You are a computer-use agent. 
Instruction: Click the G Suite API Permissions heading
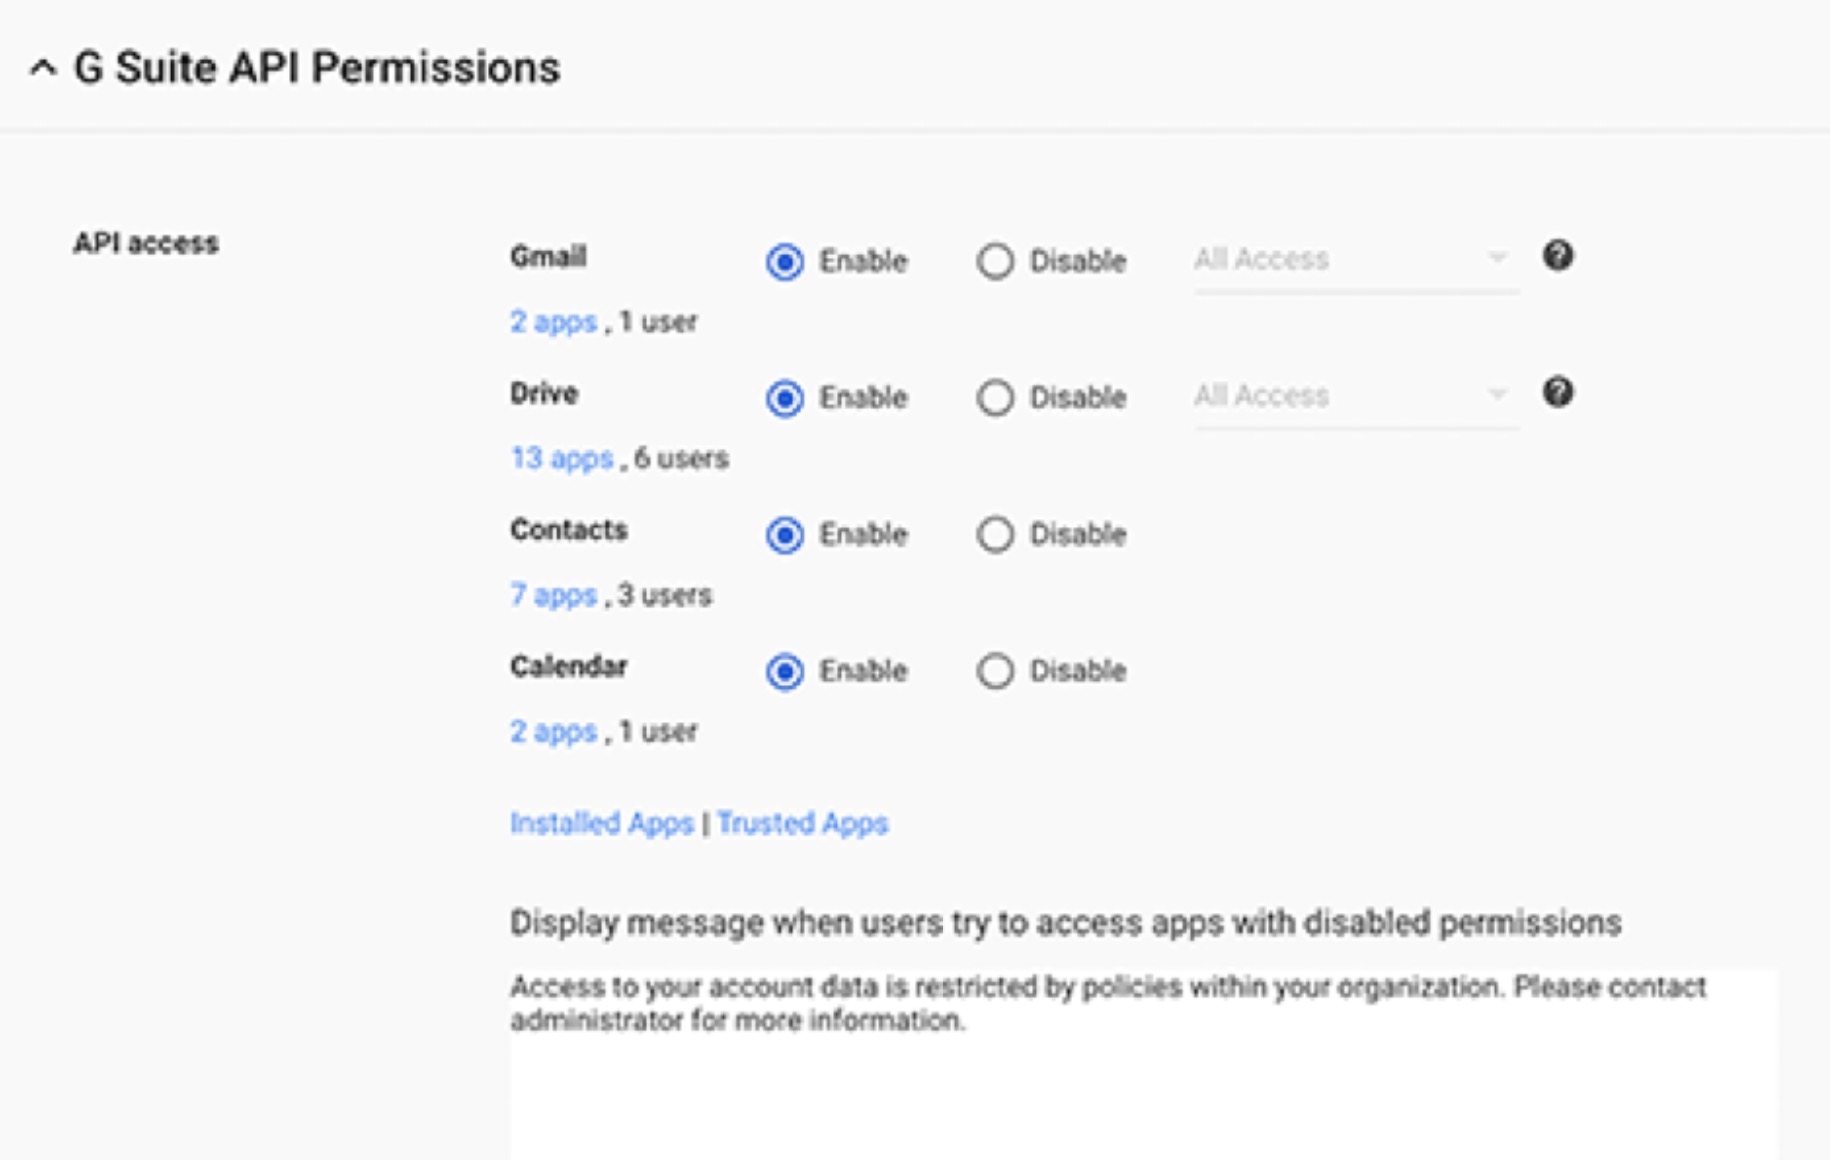pyautogui.click(x=317, y=68)
